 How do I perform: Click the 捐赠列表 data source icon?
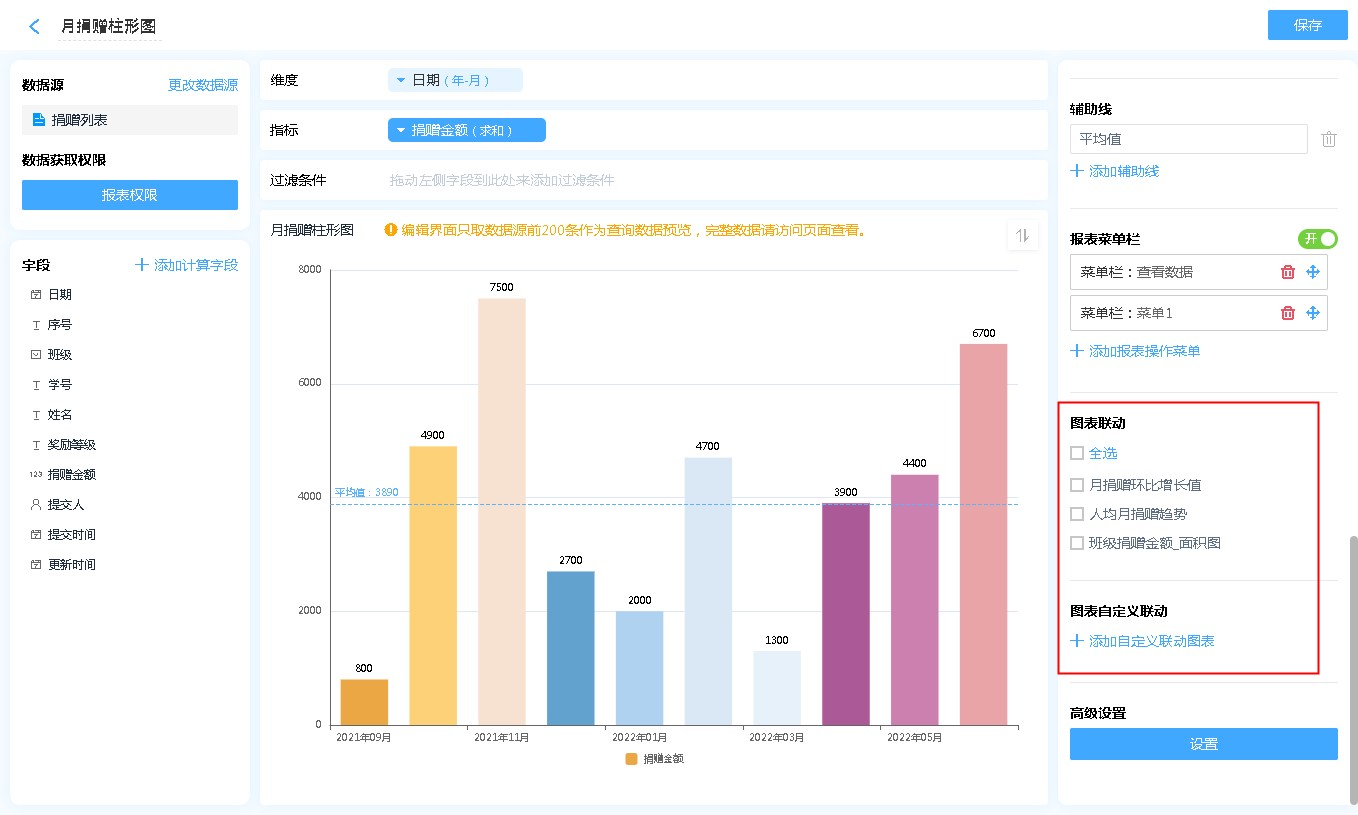(x=39, y=120)
